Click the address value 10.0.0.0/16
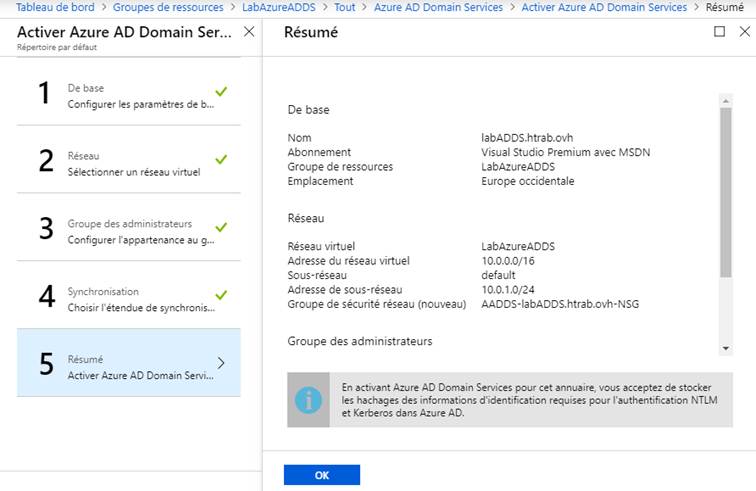Viewport: 756px width, 491px height. click(x=508, y=260)
